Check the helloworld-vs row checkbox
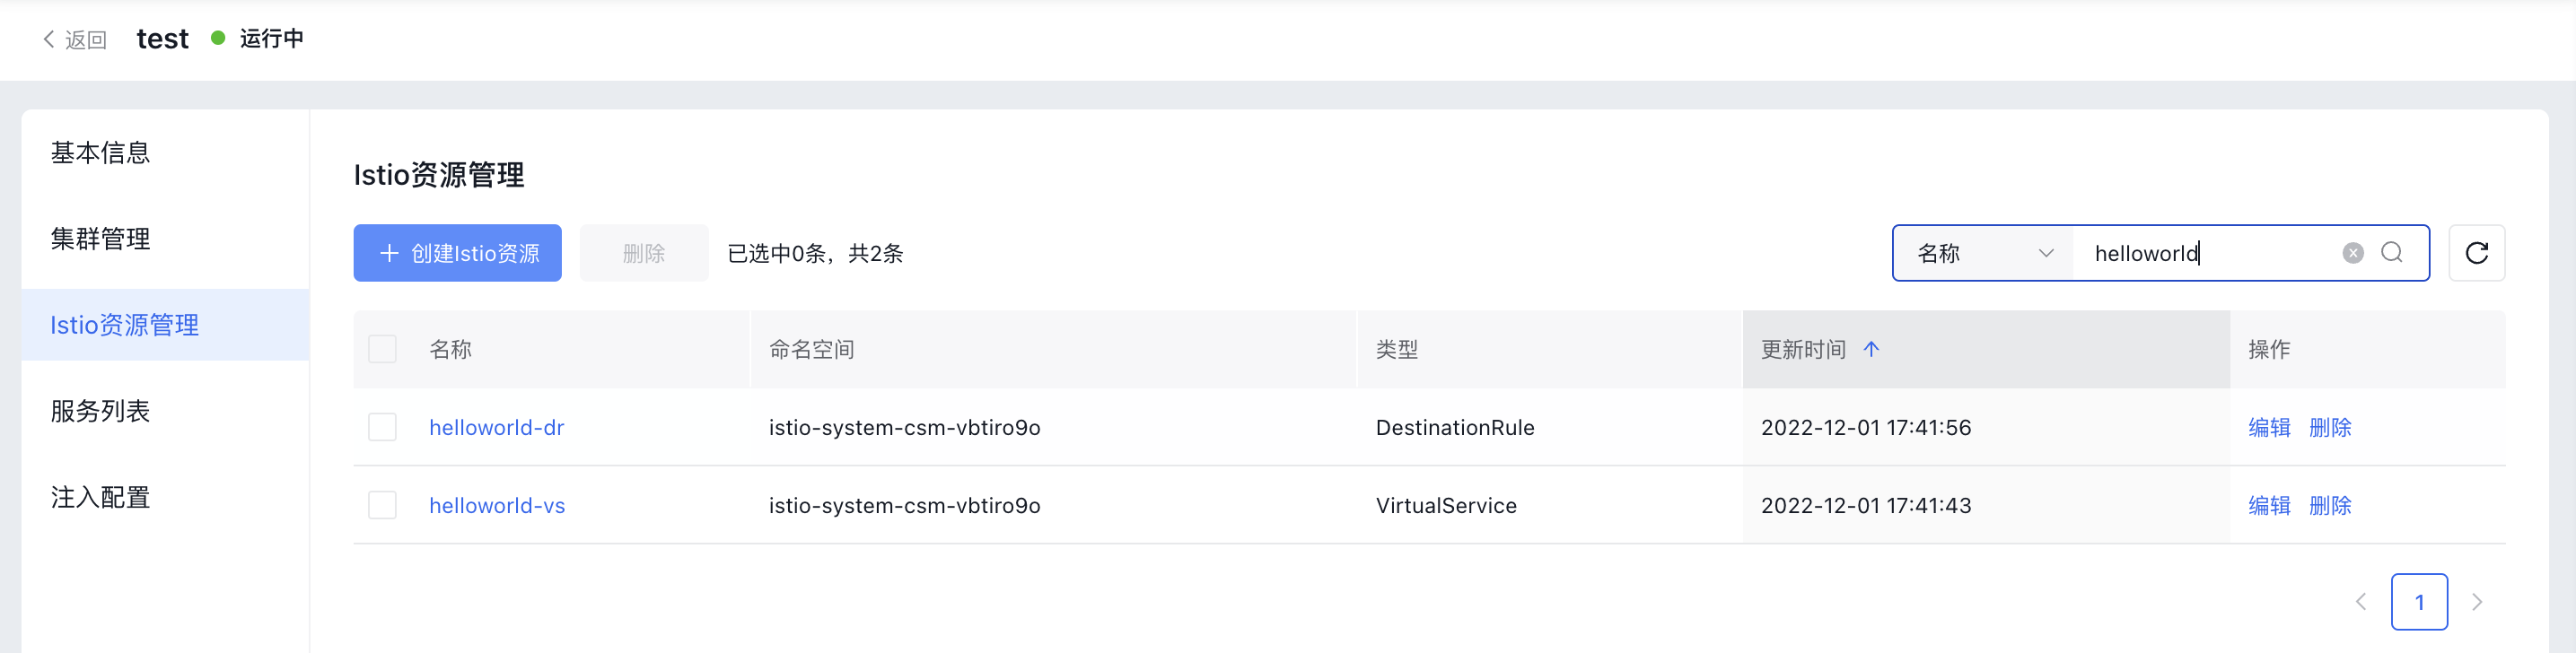This screenshot has width=2576, height=653. point(382,505)
